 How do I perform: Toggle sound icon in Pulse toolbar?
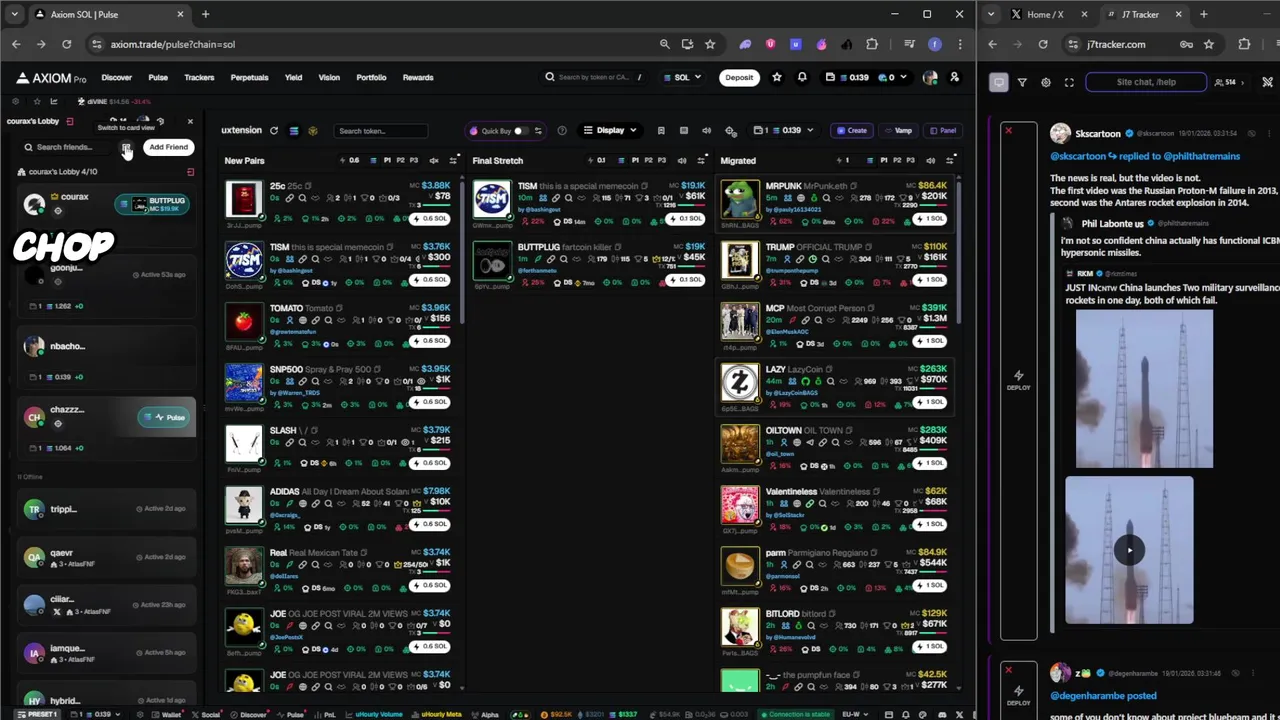[x=707, y=130]
